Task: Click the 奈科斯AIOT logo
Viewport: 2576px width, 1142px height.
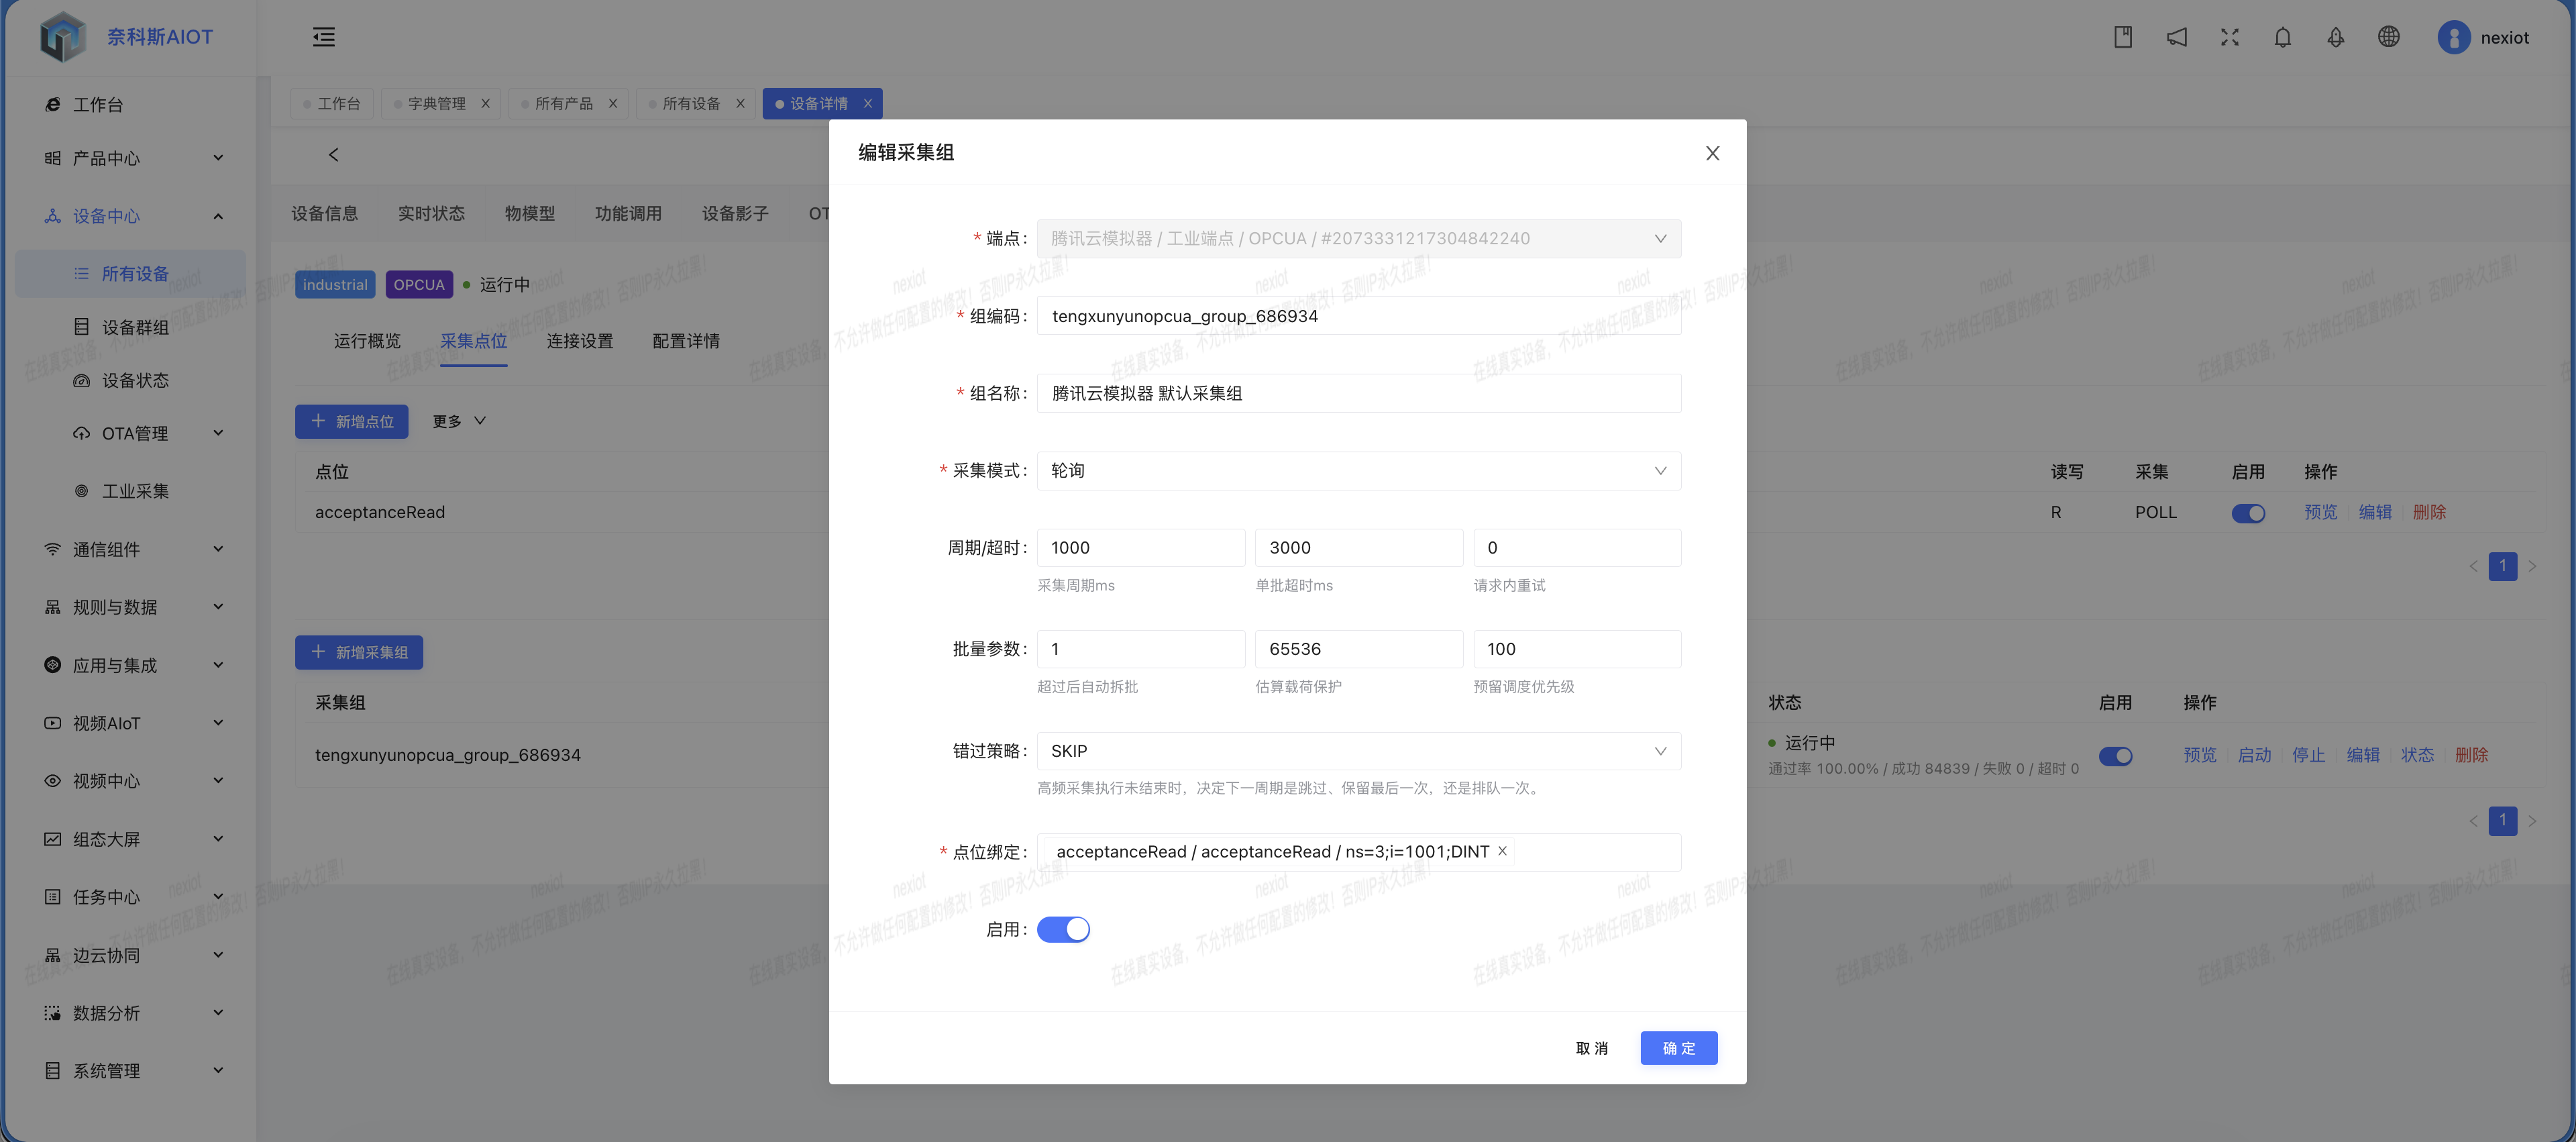Action: [127, 37]
